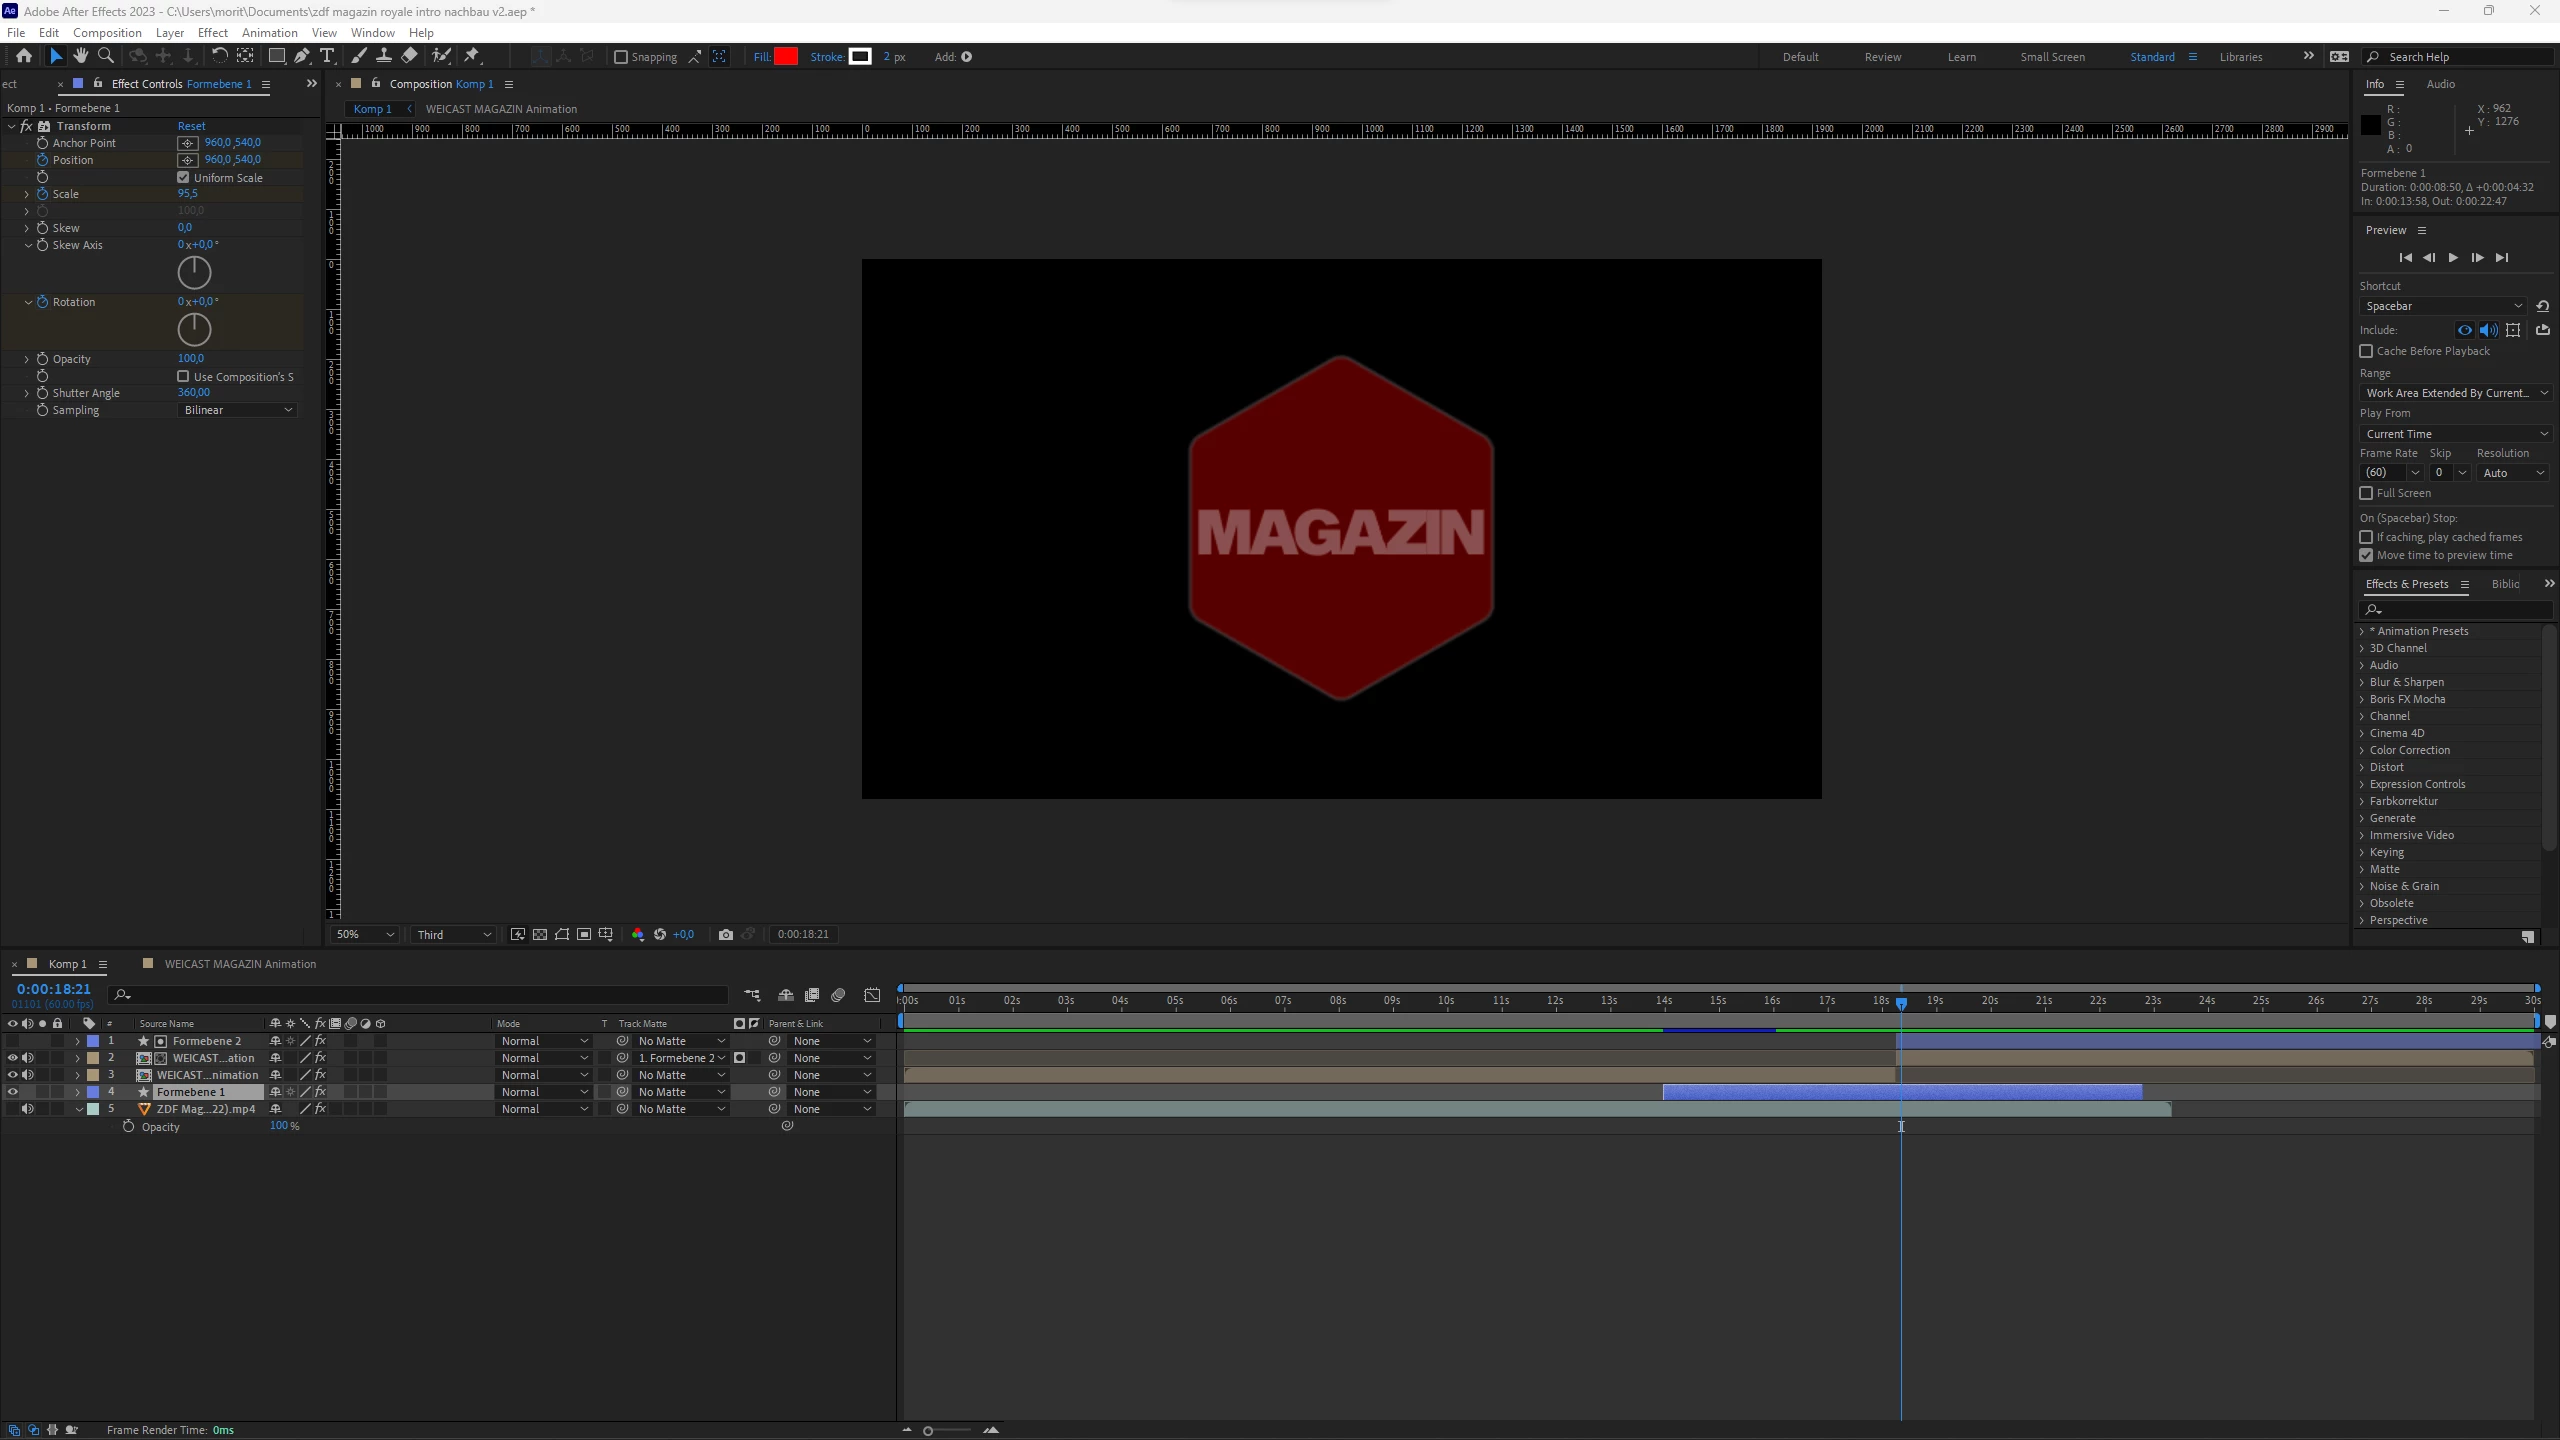
Task: Select the Pen tool
Action: click(x=302, y=56)
